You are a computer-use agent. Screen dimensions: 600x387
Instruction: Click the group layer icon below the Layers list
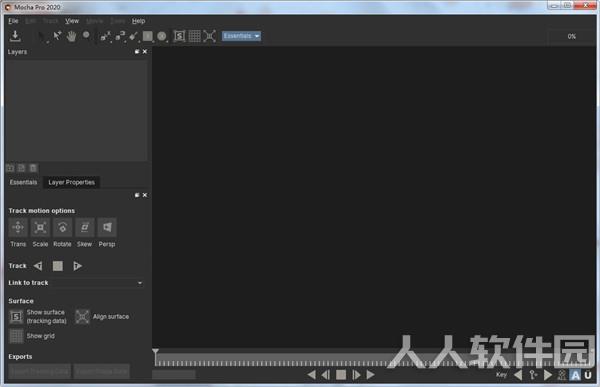10,168
